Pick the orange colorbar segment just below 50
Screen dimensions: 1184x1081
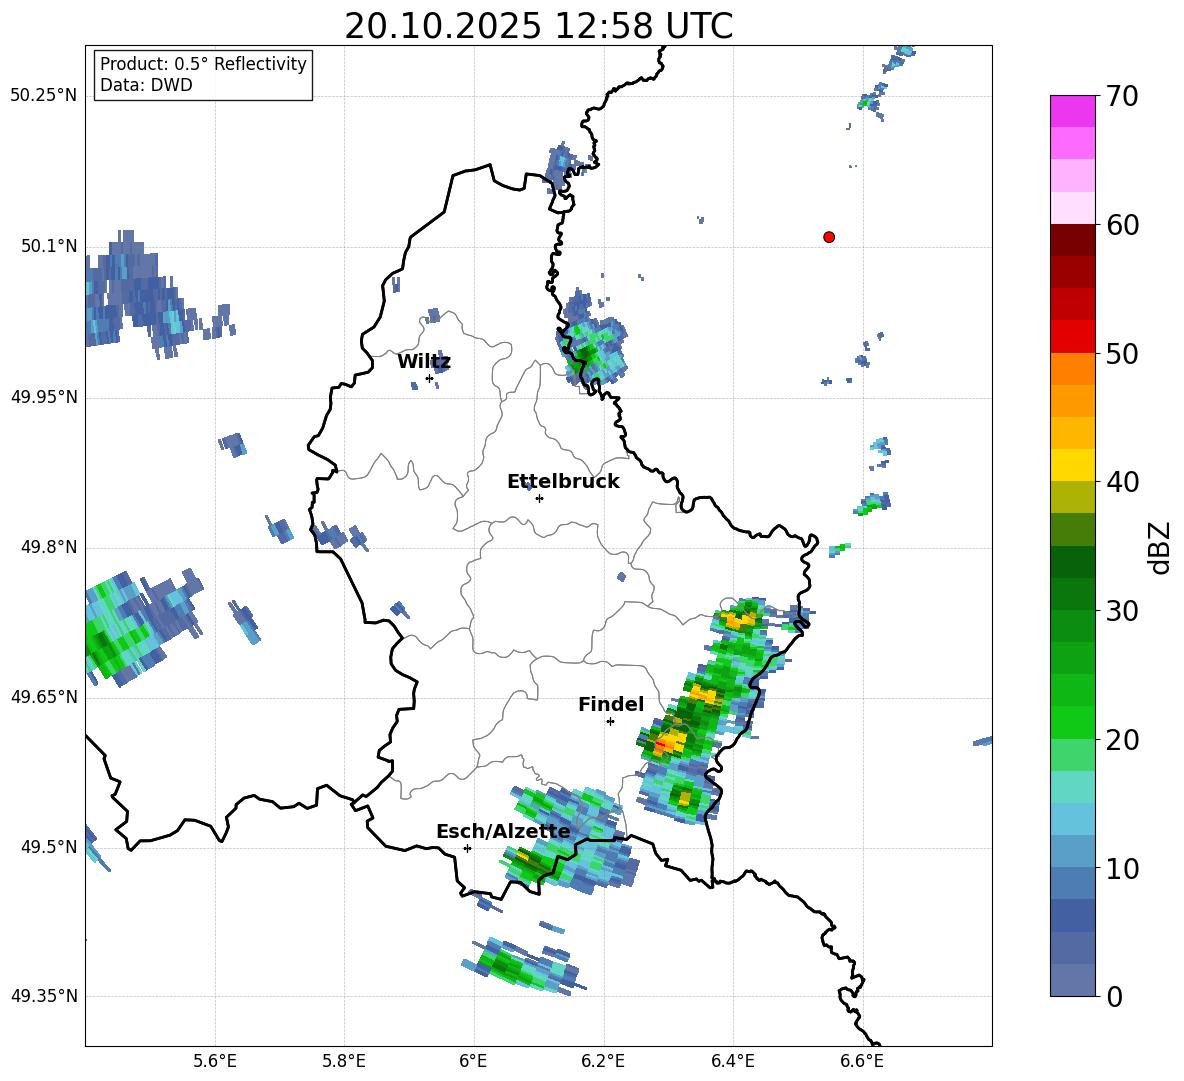point(1072,369)
